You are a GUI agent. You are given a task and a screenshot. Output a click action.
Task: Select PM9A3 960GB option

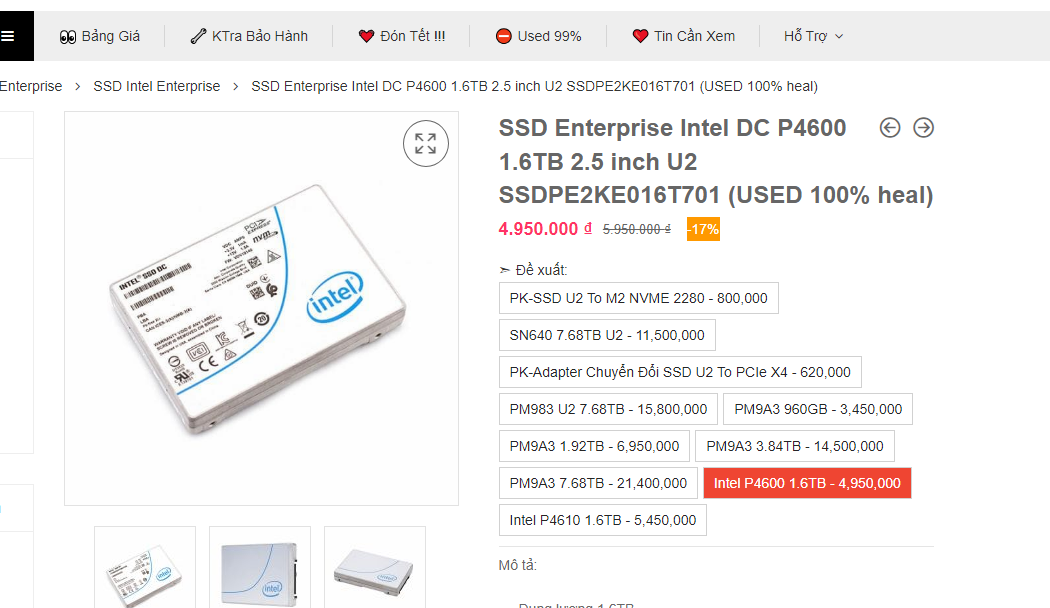click(818, 408)
